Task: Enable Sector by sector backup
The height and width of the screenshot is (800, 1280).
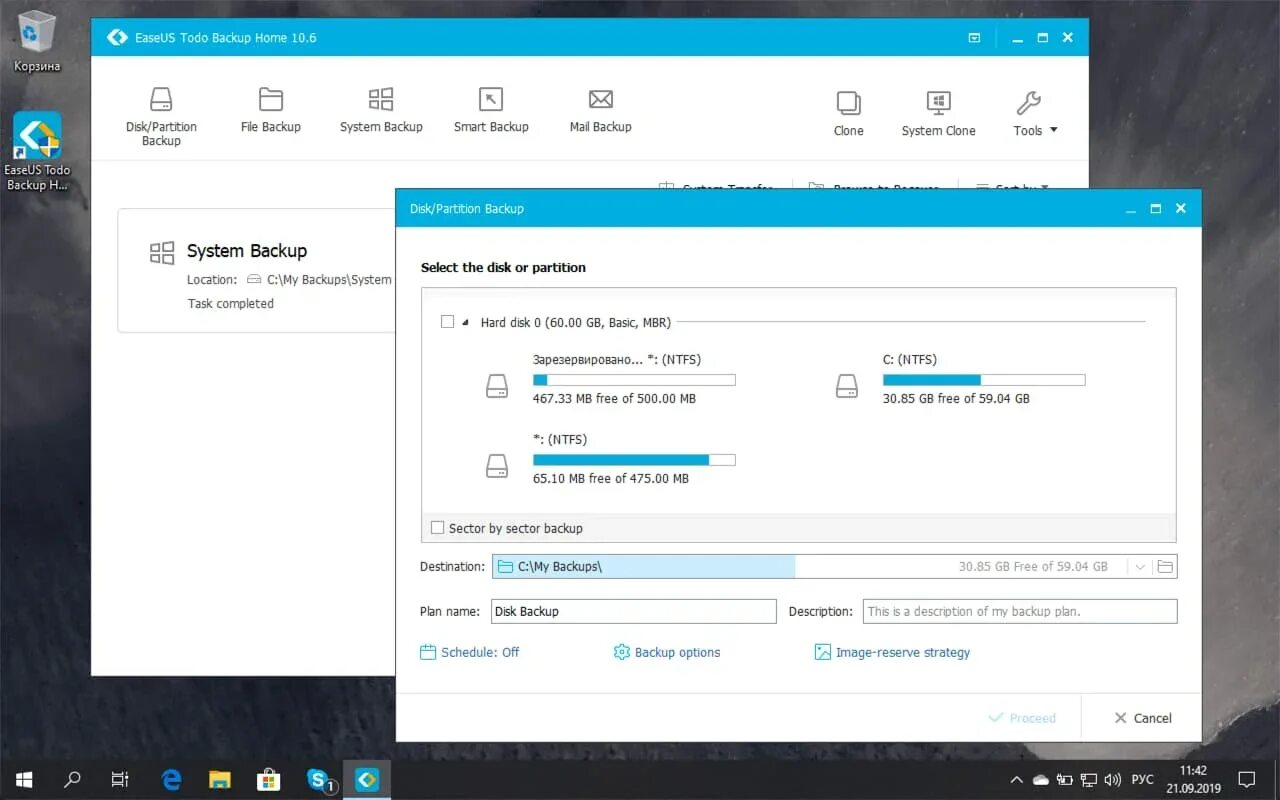Action: (437, 527)
